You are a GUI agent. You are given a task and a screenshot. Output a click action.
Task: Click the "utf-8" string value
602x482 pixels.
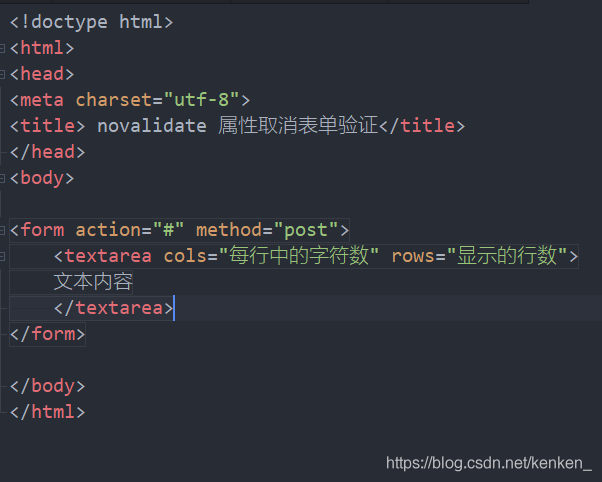[x=202, y=100]
